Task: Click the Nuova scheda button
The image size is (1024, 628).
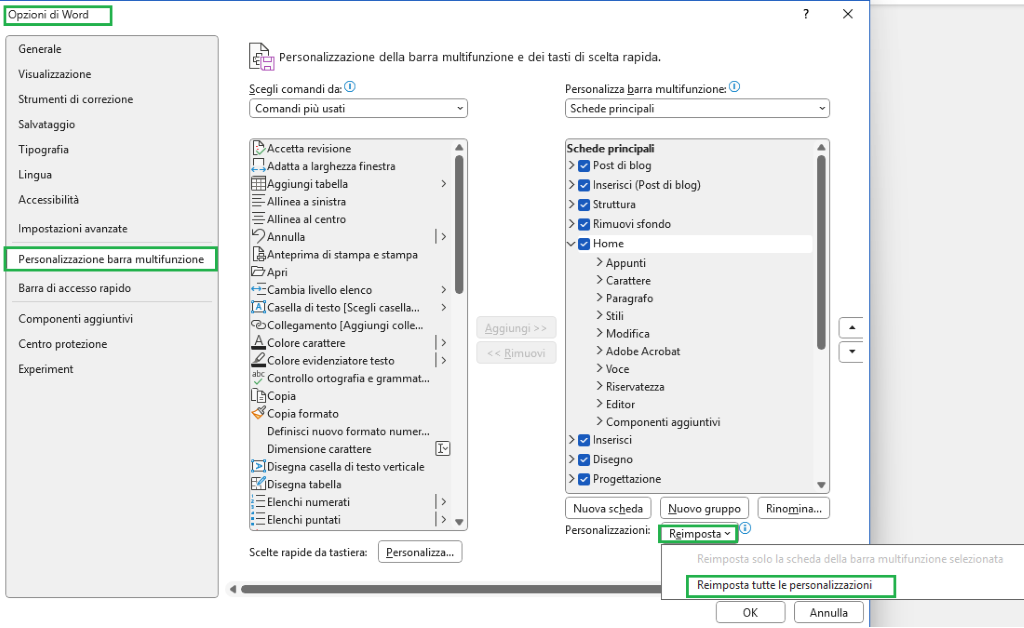Action: click(608, 508)
